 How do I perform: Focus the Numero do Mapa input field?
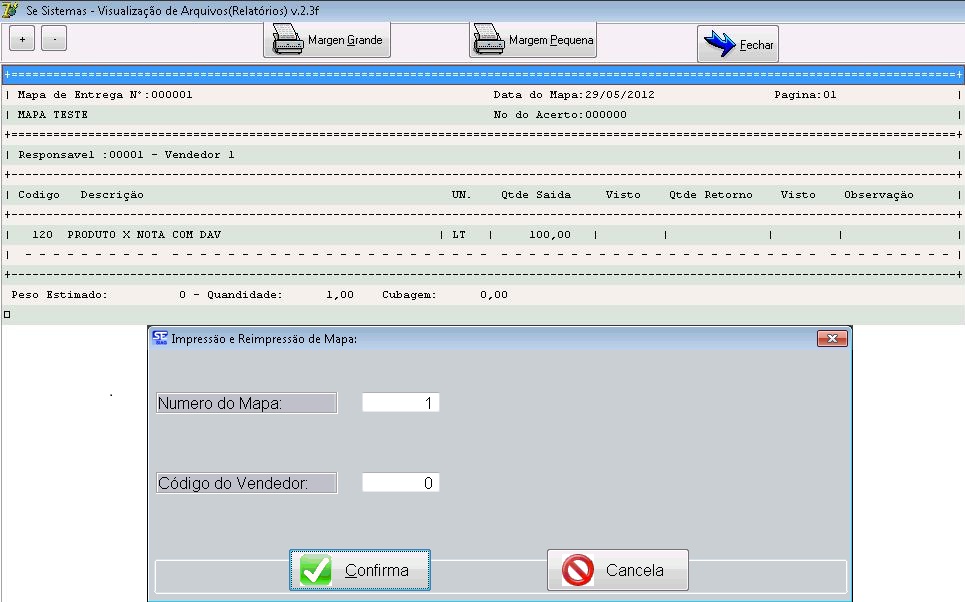(400, 403)
